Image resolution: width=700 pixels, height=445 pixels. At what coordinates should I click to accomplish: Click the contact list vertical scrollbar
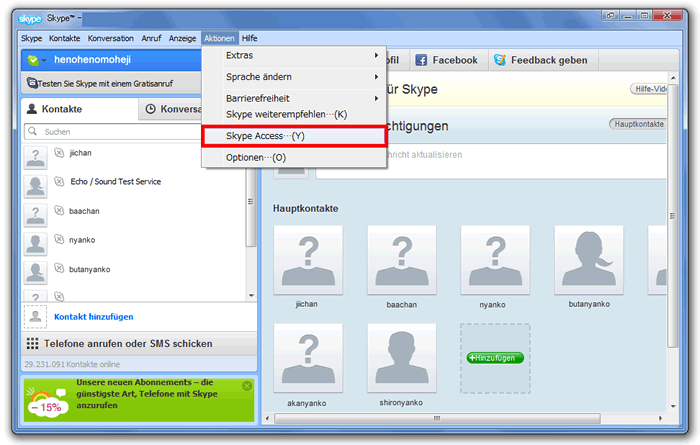[251, 201]
